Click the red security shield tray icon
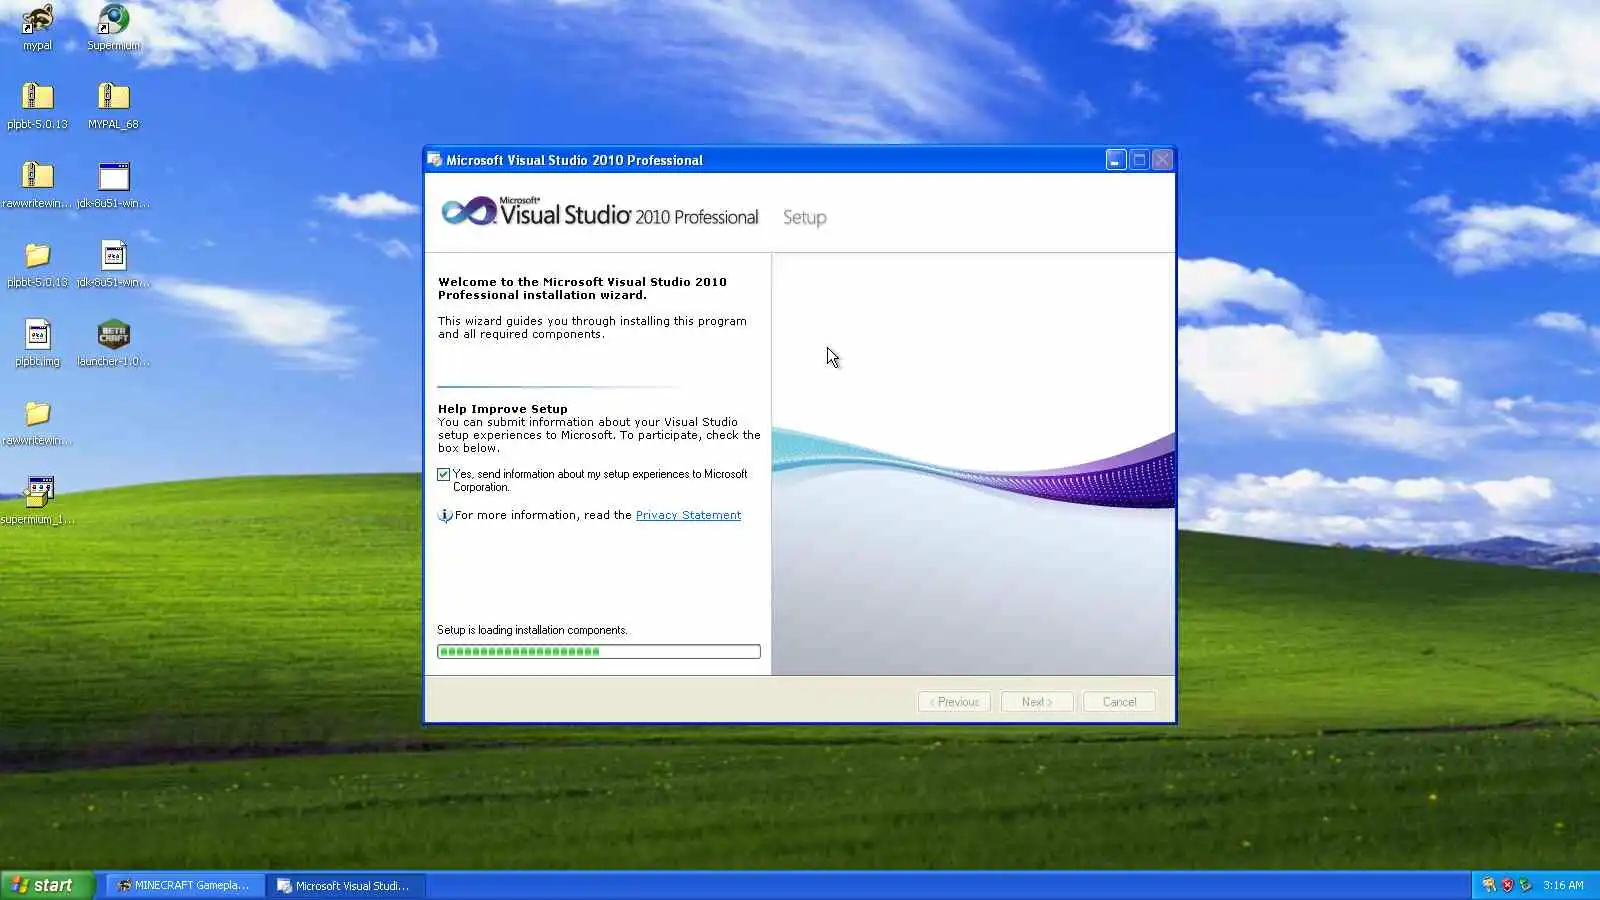The height and width of the screenshot is (900, 1600). point(1507,885)
